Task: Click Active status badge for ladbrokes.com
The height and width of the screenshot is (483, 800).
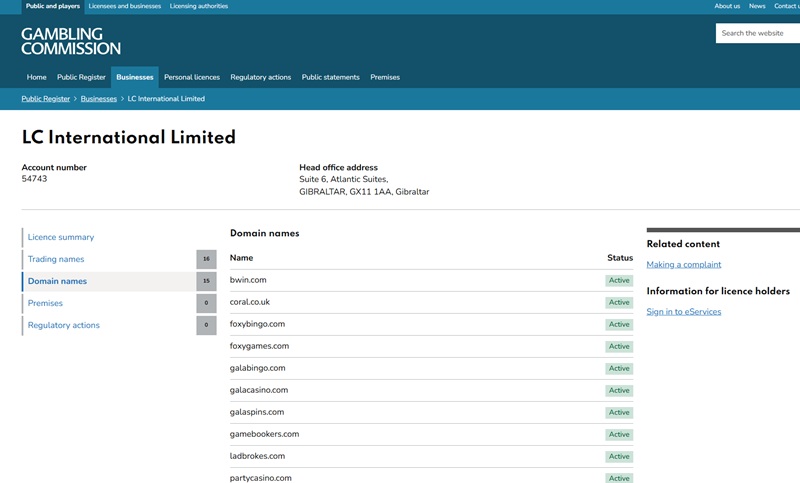Action: point(619,456)
